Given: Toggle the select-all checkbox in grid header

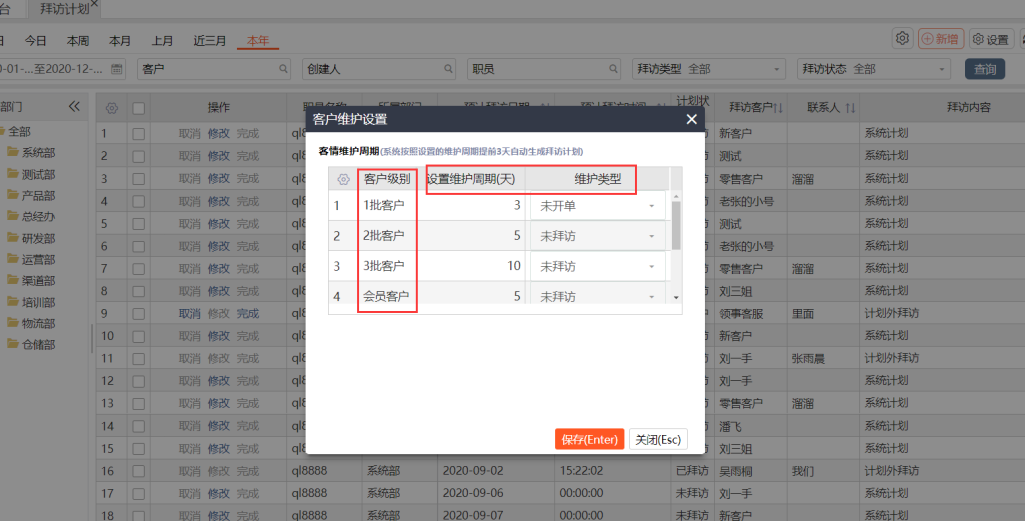Looking at the screenshot, I should click(x=139, y=108).
